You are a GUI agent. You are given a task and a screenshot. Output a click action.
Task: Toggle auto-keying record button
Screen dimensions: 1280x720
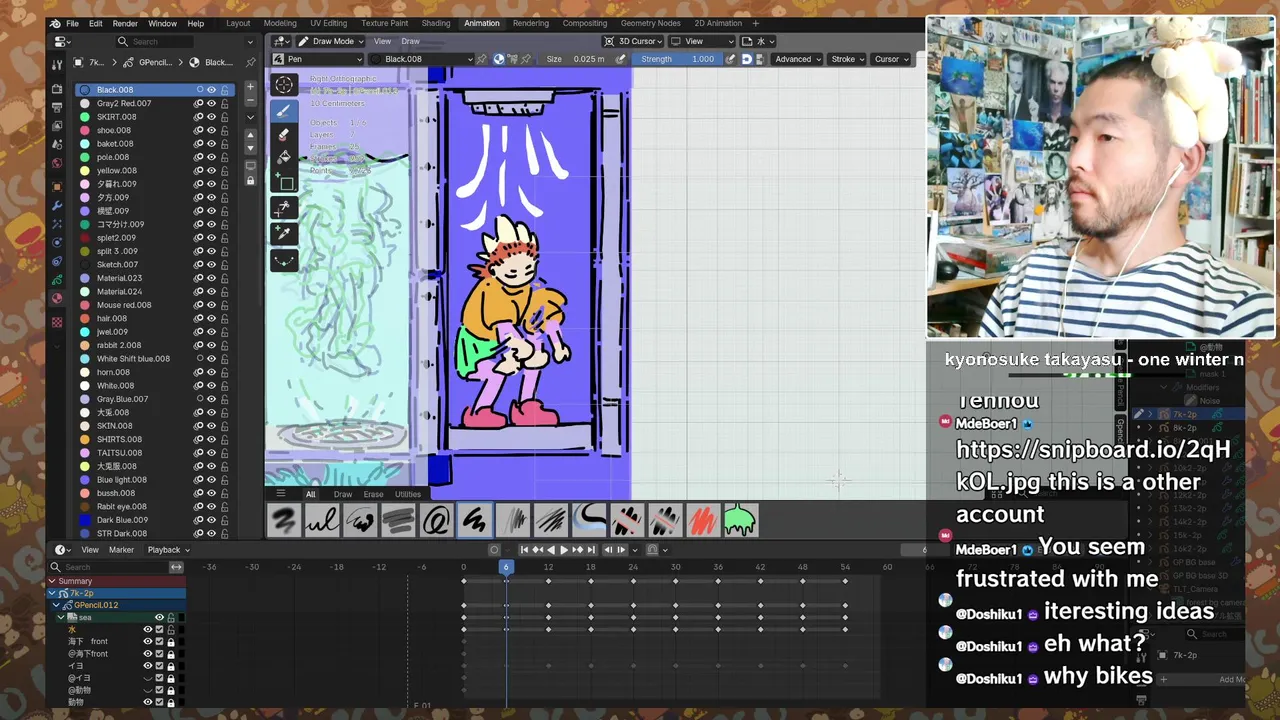click(x=494, y=549)
